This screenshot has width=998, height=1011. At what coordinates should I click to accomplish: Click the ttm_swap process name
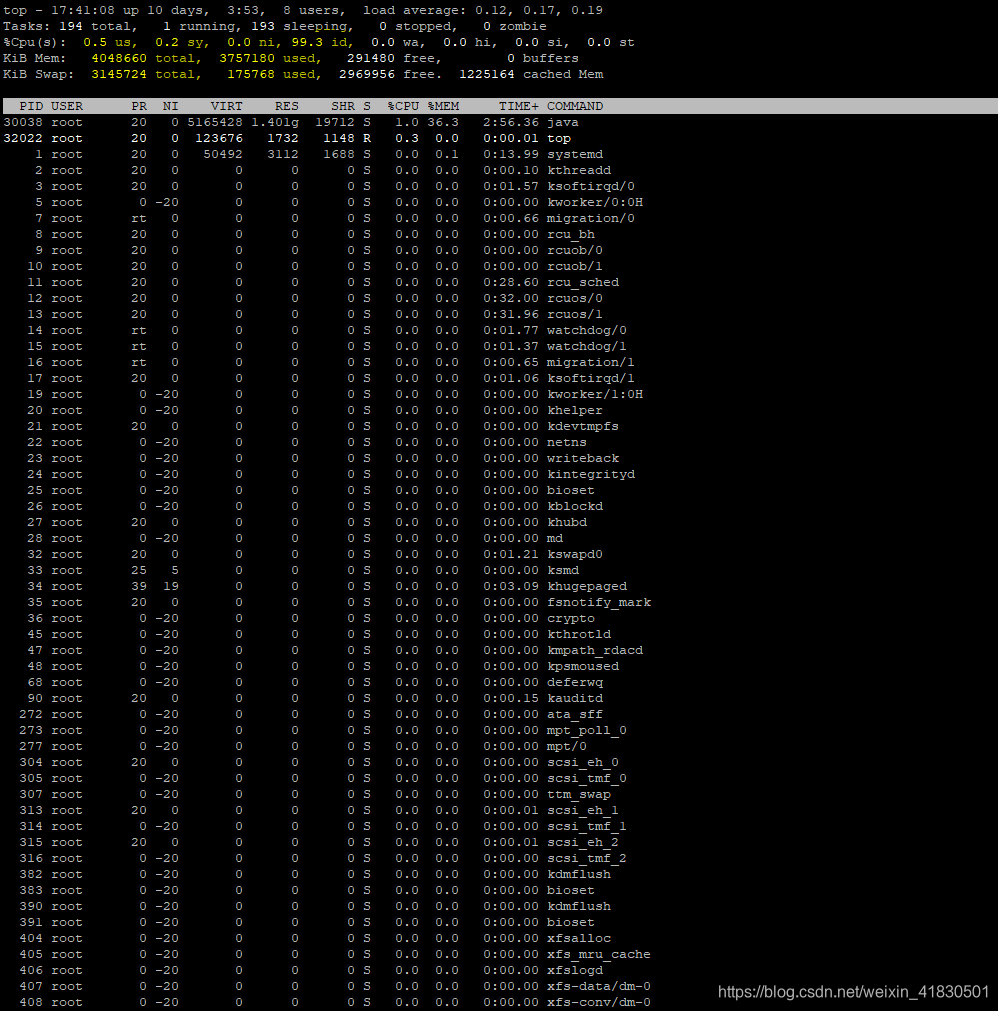[x=579, y=794]
